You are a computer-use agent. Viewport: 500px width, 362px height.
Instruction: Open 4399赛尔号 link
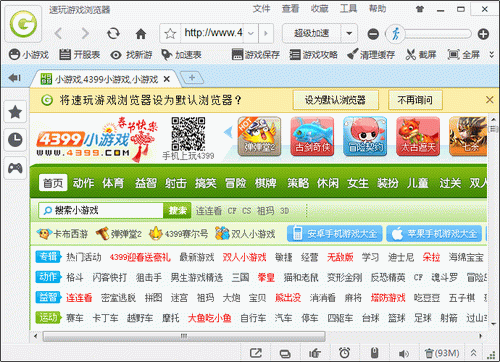coord(178,234)
